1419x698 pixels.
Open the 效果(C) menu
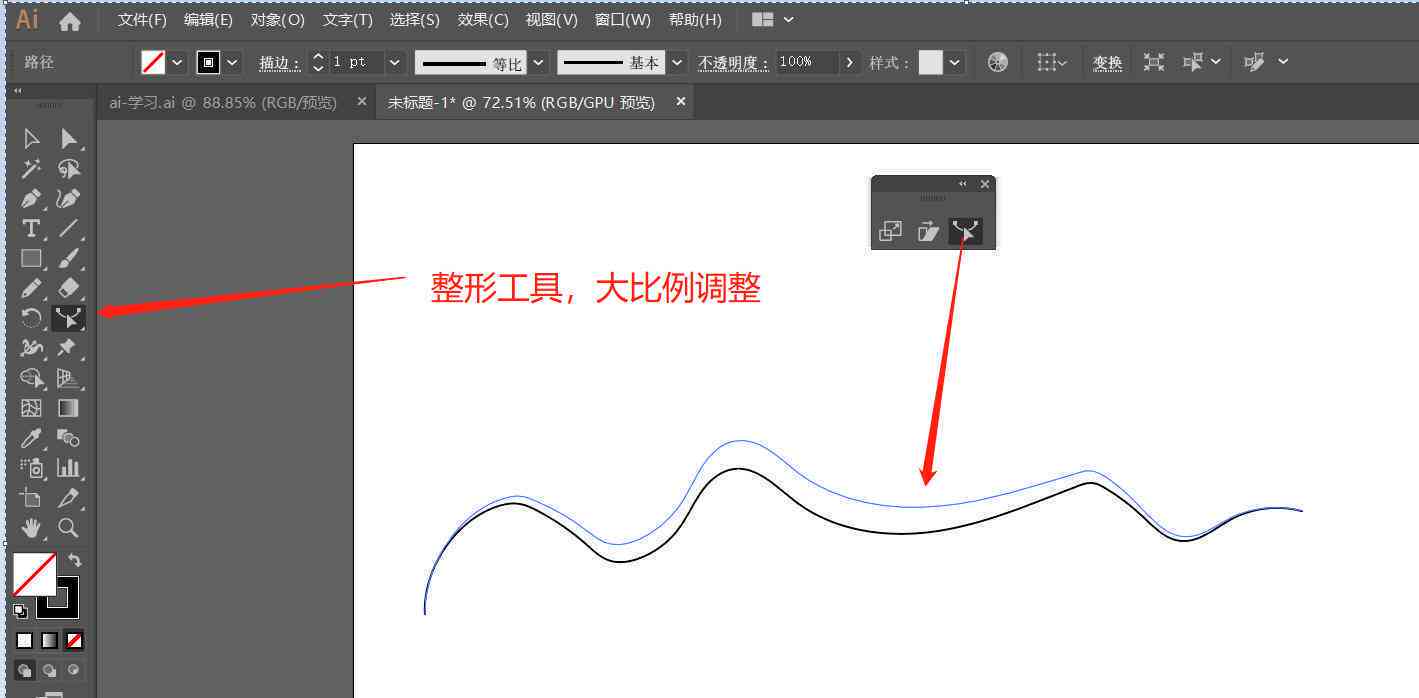click(x=483, y=20)
